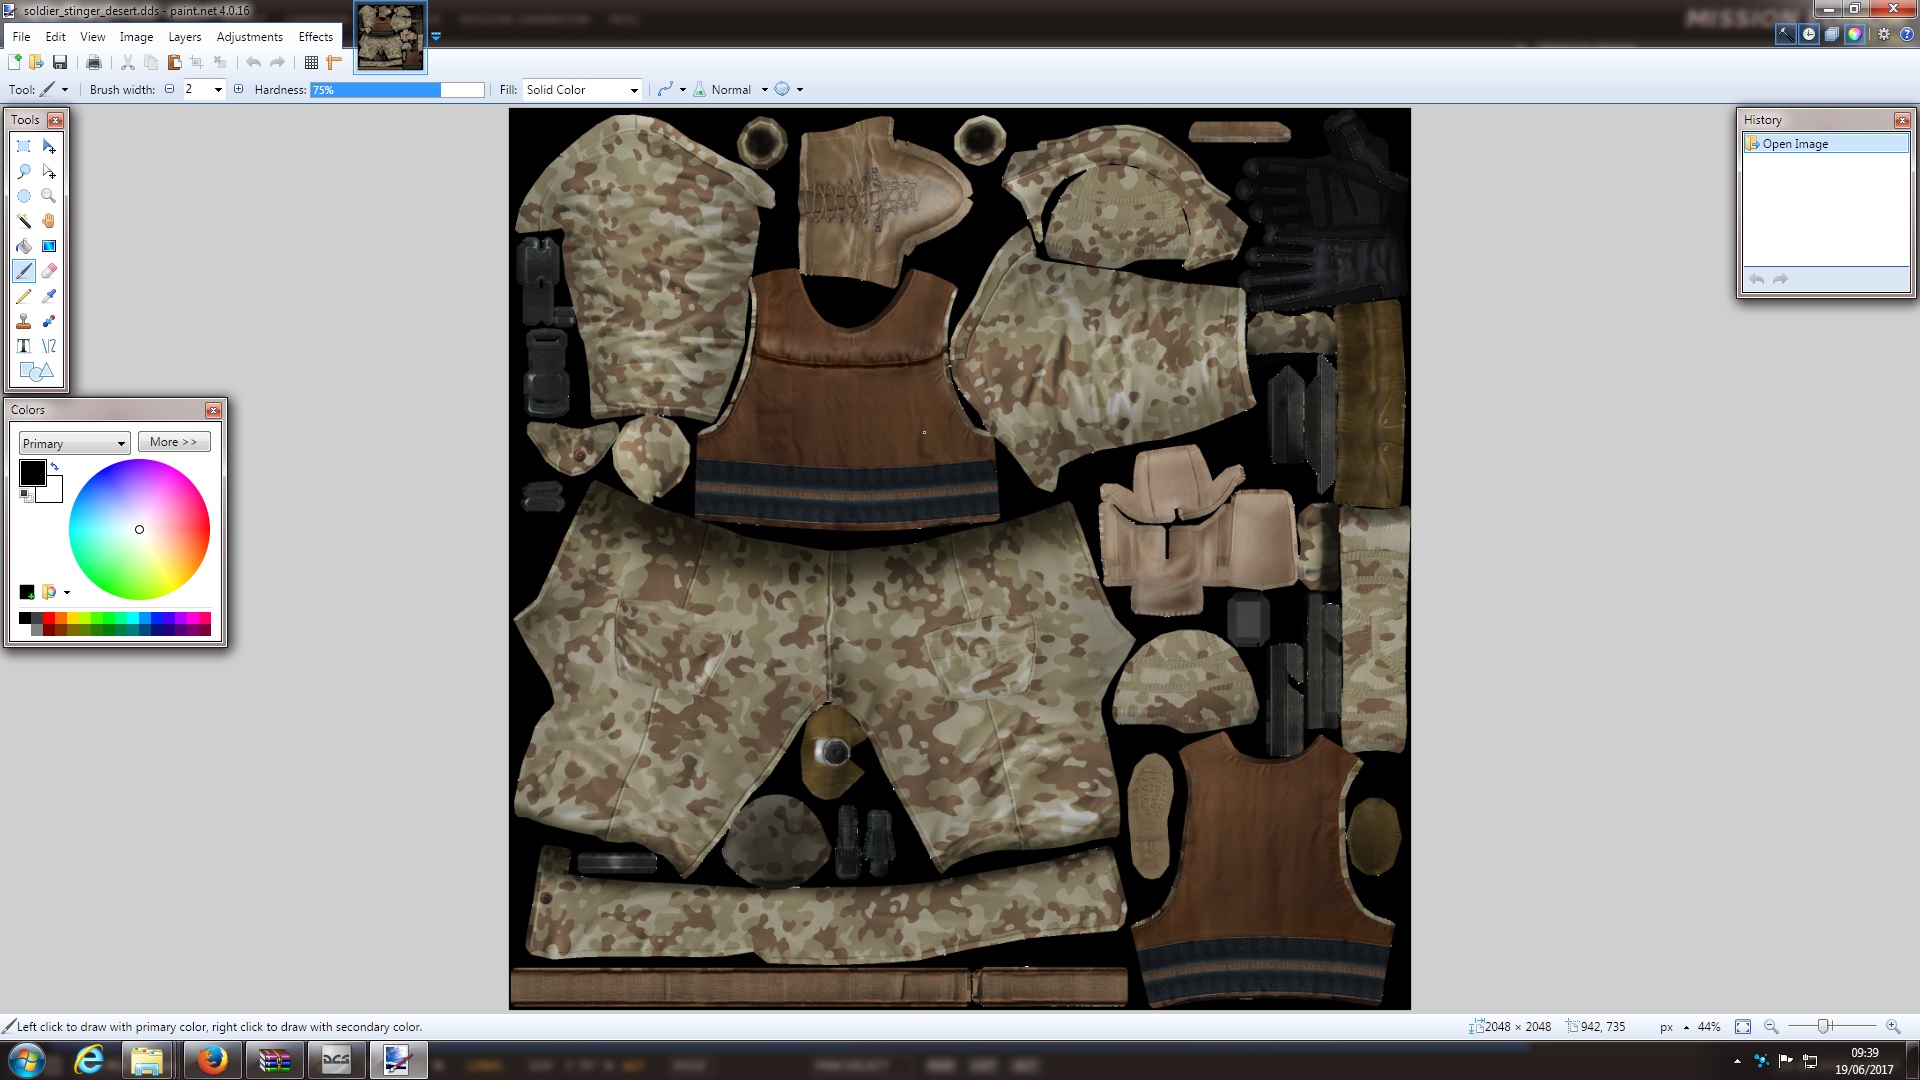Select the Move Selection tool
Viewport: 1920px width, 1080px height.
[49, 171]
